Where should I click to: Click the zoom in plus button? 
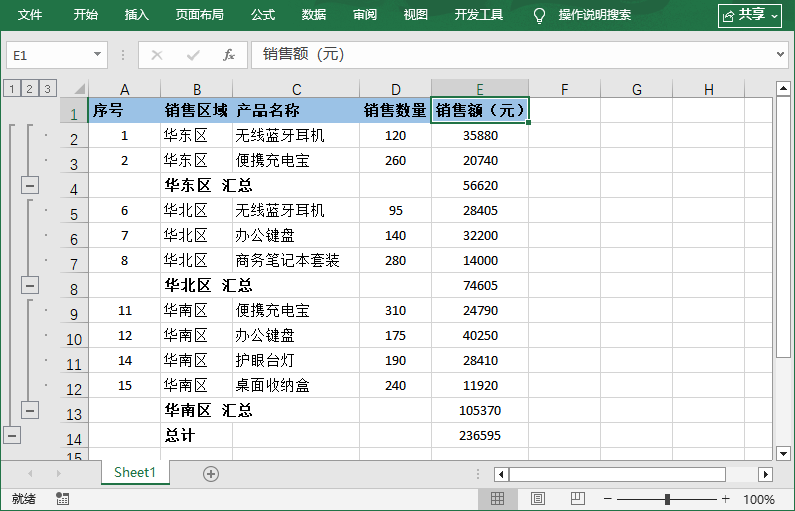(x=726, y=499)
